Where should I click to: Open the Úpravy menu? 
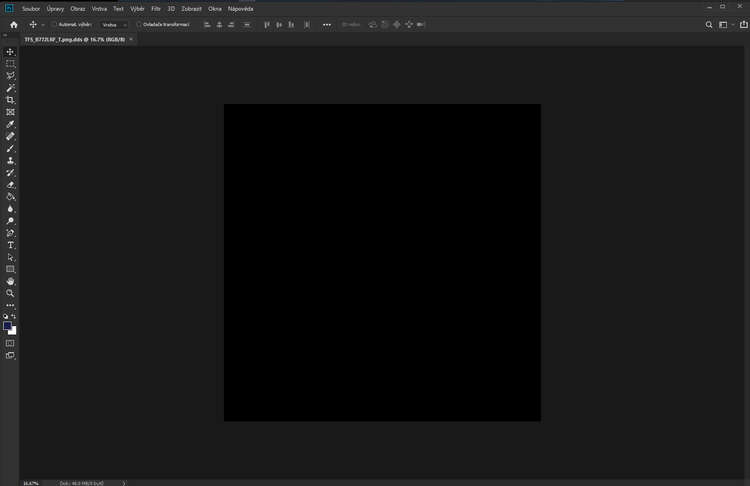tap(55, 9)
